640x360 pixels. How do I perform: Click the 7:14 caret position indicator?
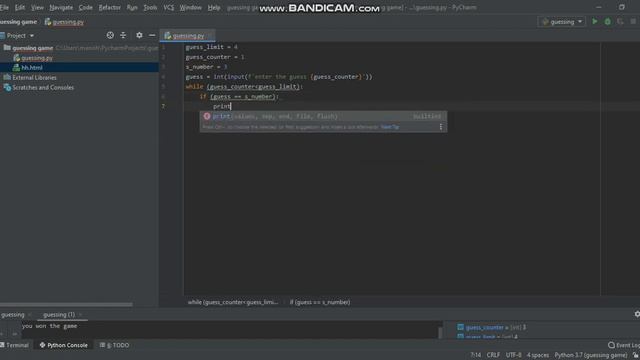pyautogui.click(x=476, y=355)
